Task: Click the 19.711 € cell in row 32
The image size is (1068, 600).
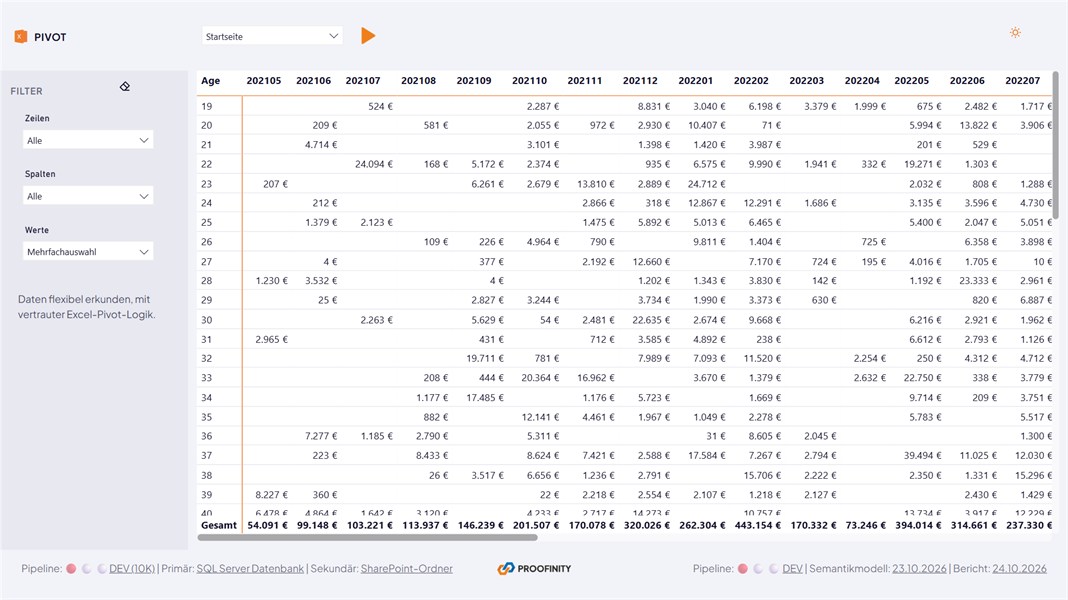Action: (485, 358)
